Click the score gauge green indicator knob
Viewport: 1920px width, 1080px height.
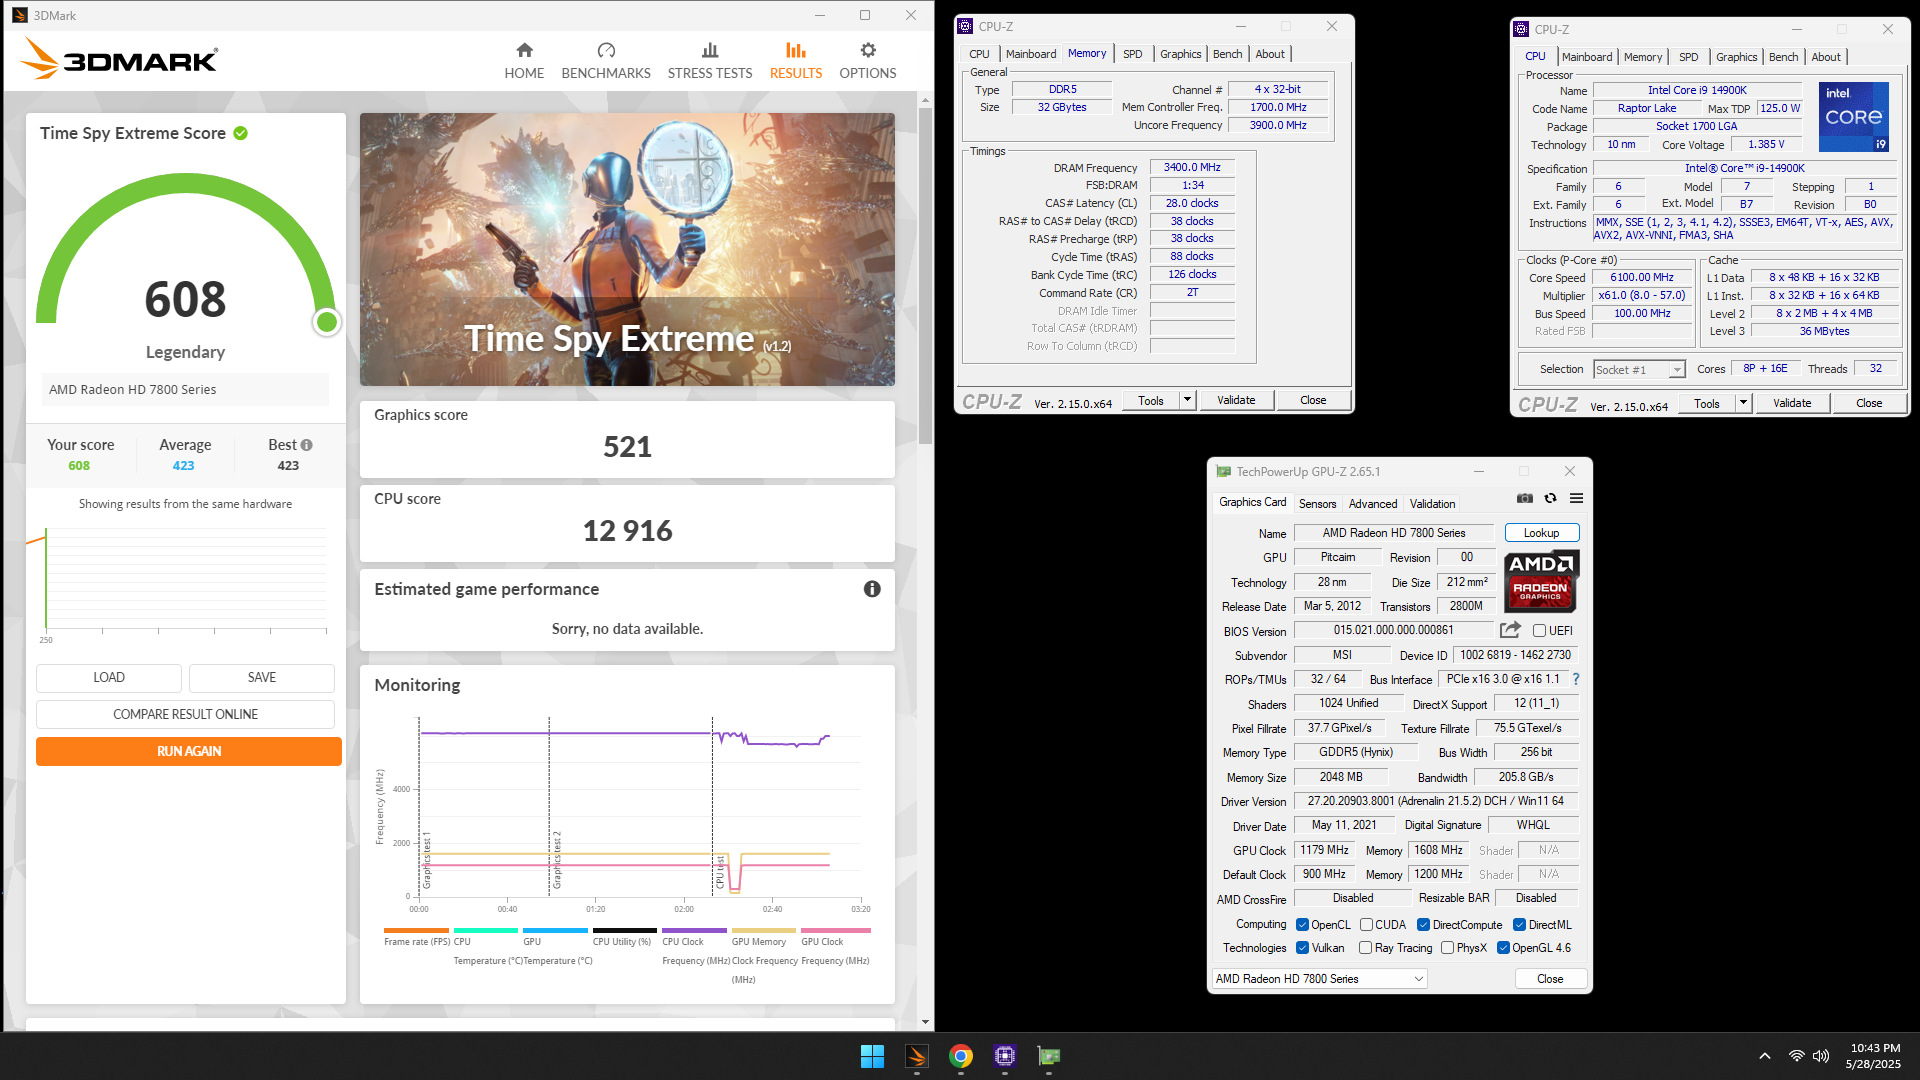pyautogui.click(x=327, y=322)
